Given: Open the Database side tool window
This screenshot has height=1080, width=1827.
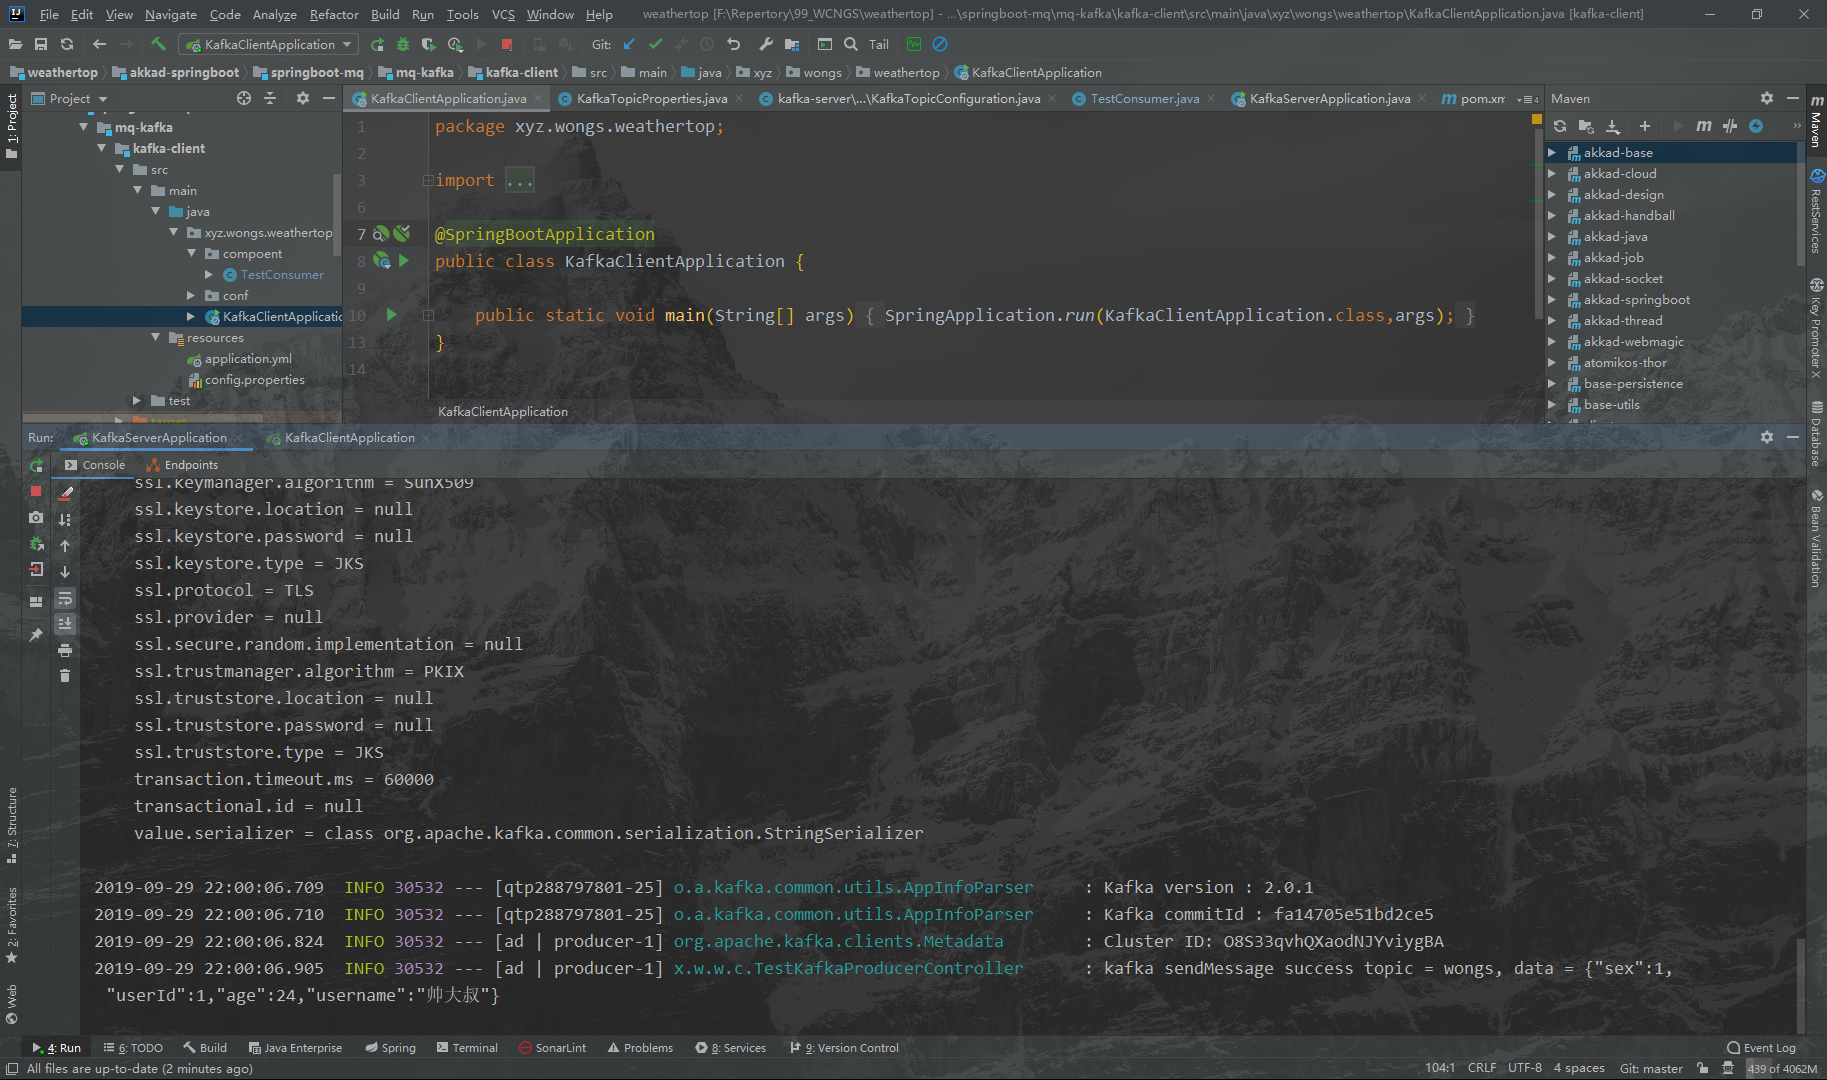Looking at the screenshot, I should coord(1816,434).
